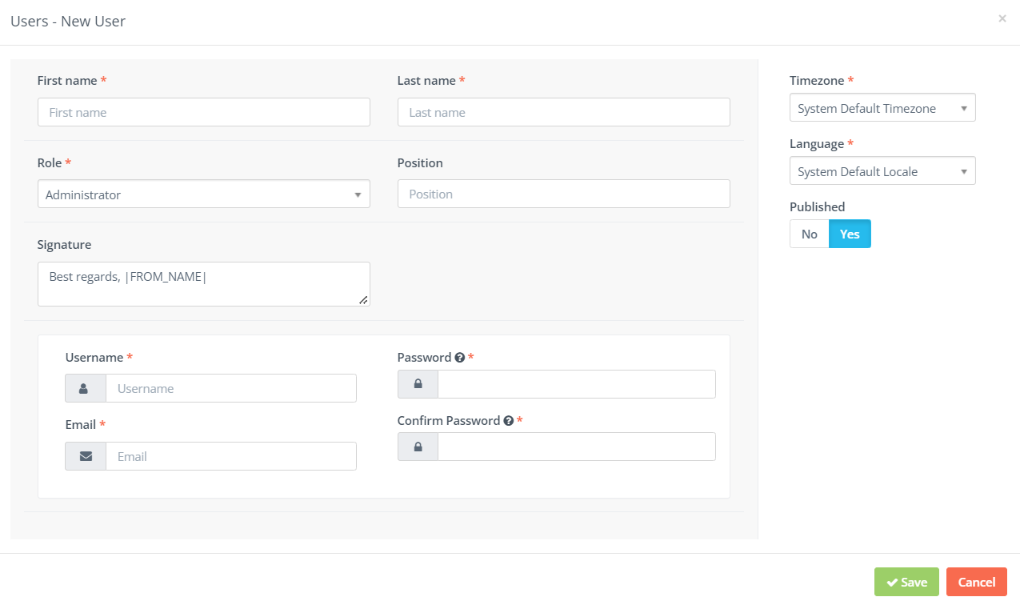The image size is (1020, 609).
Task: Set Published toggle to Yes
Action: click(x=850, y=234)
